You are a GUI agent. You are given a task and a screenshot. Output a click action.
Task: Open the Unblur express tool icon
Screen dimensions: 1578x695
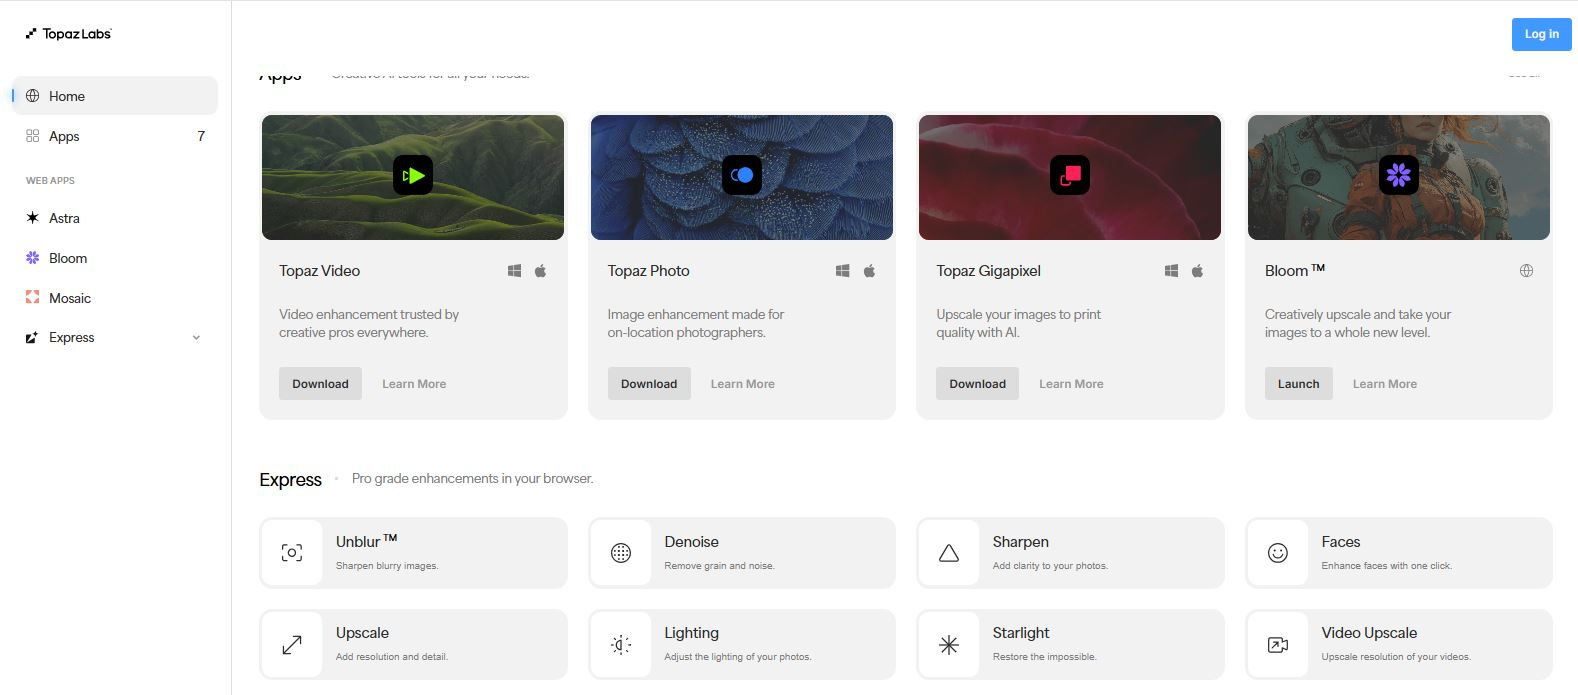pyautogui.click(x=292, y=553)
